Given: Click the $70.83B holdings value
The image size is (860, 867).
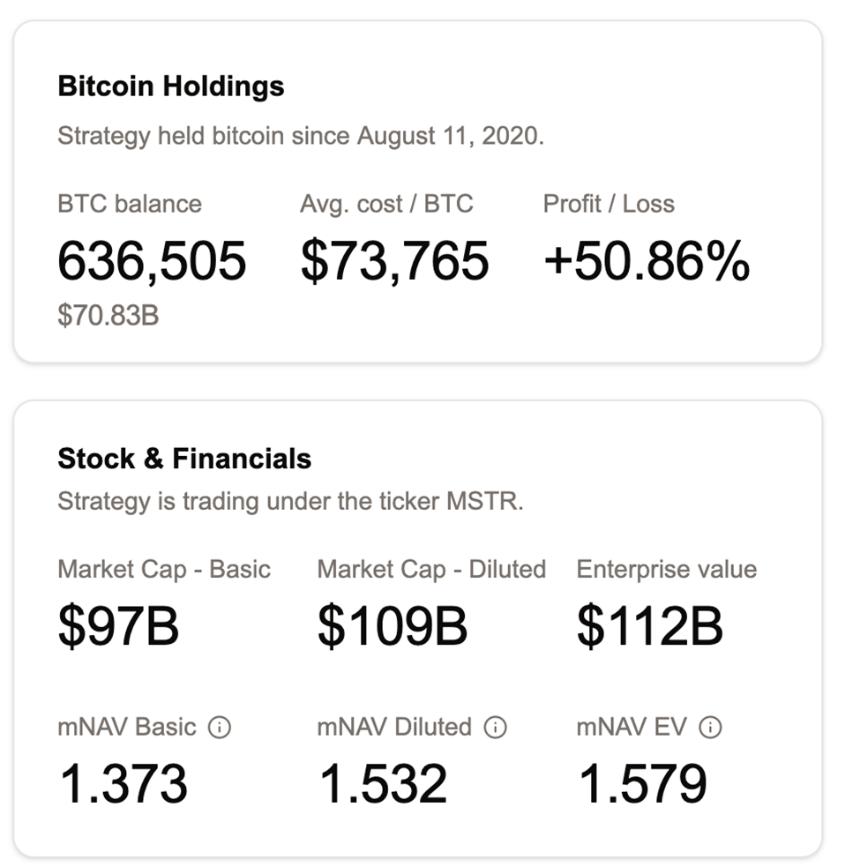Looking at the screenshot, I should pyautogui.click(x=108, y=317).
